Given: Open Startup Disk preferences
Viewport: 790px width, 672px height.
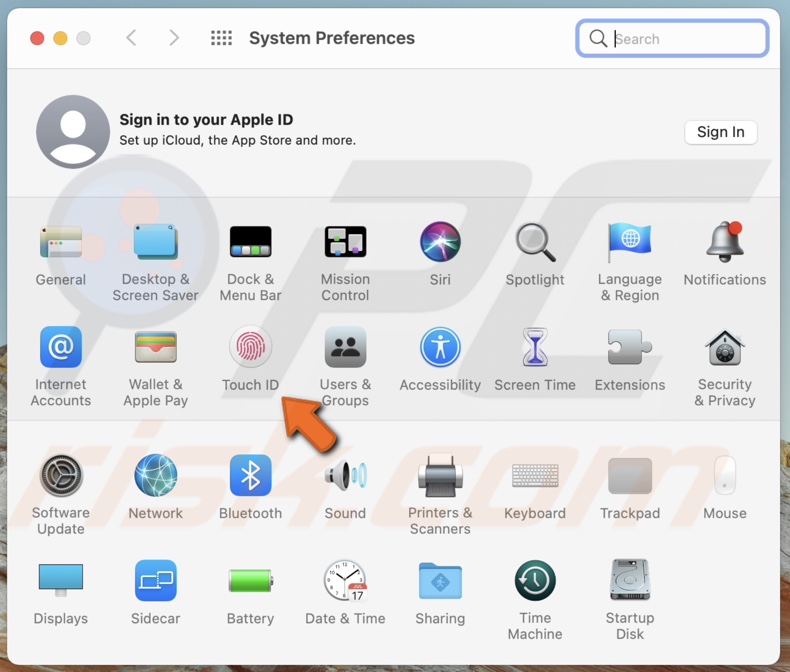Looking at the screenshot, I should click(630, 580).
